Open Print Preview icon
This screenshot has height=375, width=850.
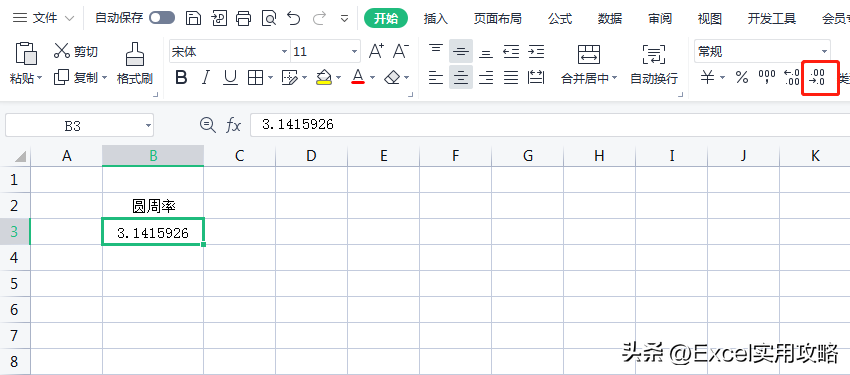point(269,18)
